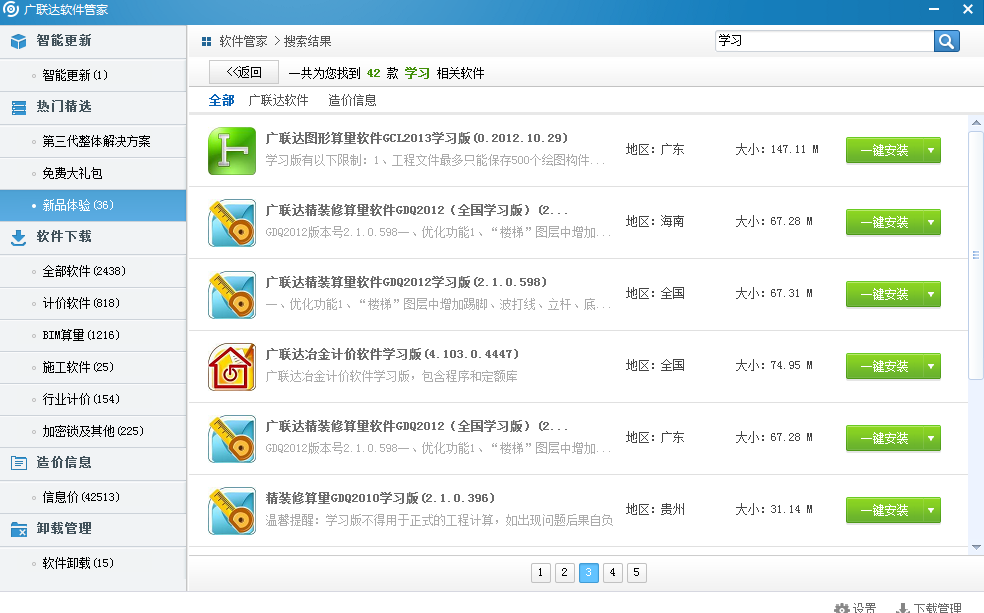Open 第三代整体解决方案 in sidebar

(x=94, y=141)
